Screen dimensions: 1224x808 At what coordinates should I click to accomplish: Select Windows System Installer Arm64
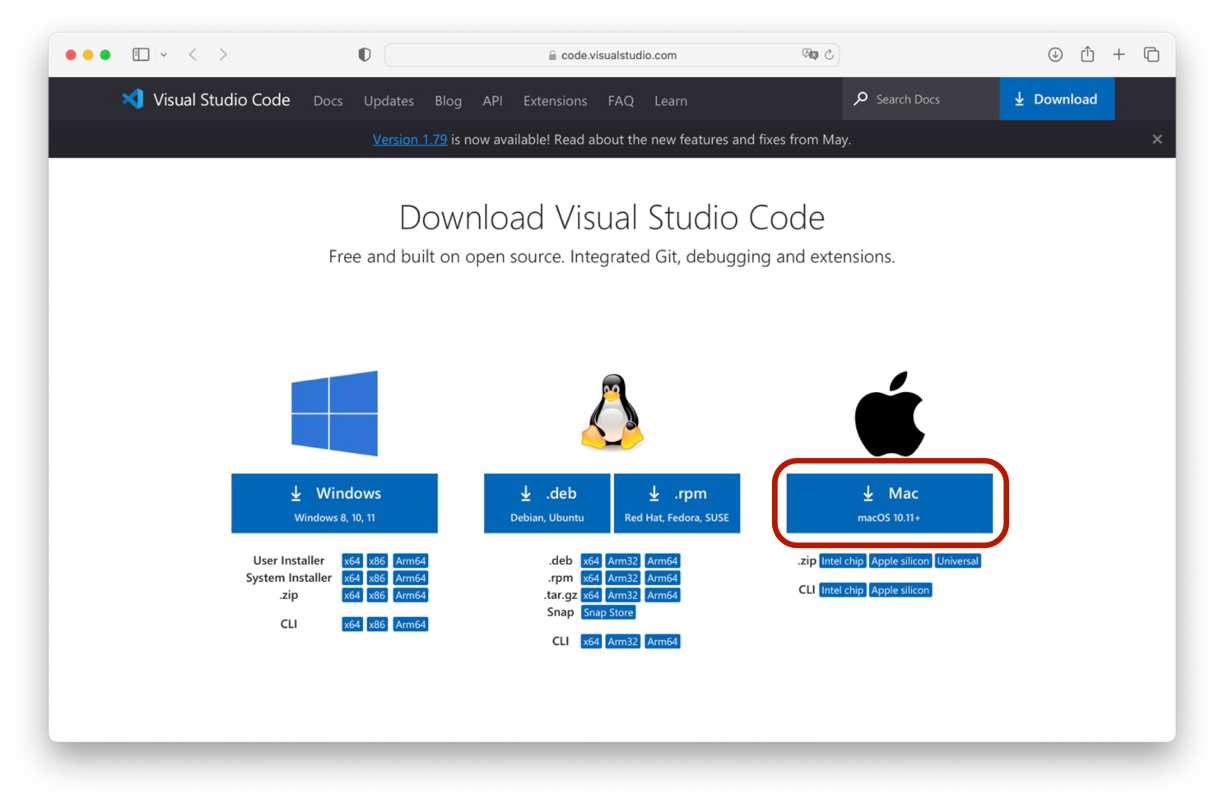click(x=410, y=578)
